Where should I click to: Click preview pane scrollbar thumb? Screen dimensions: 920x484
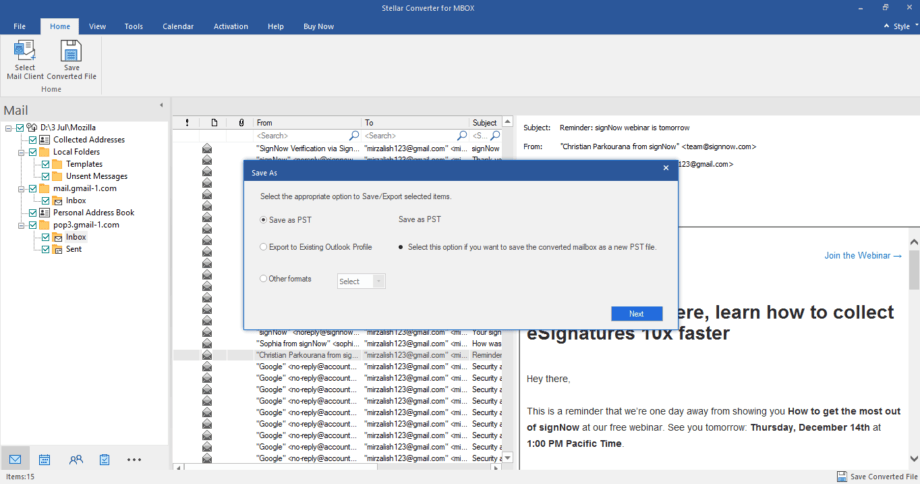tap(914, 269)
